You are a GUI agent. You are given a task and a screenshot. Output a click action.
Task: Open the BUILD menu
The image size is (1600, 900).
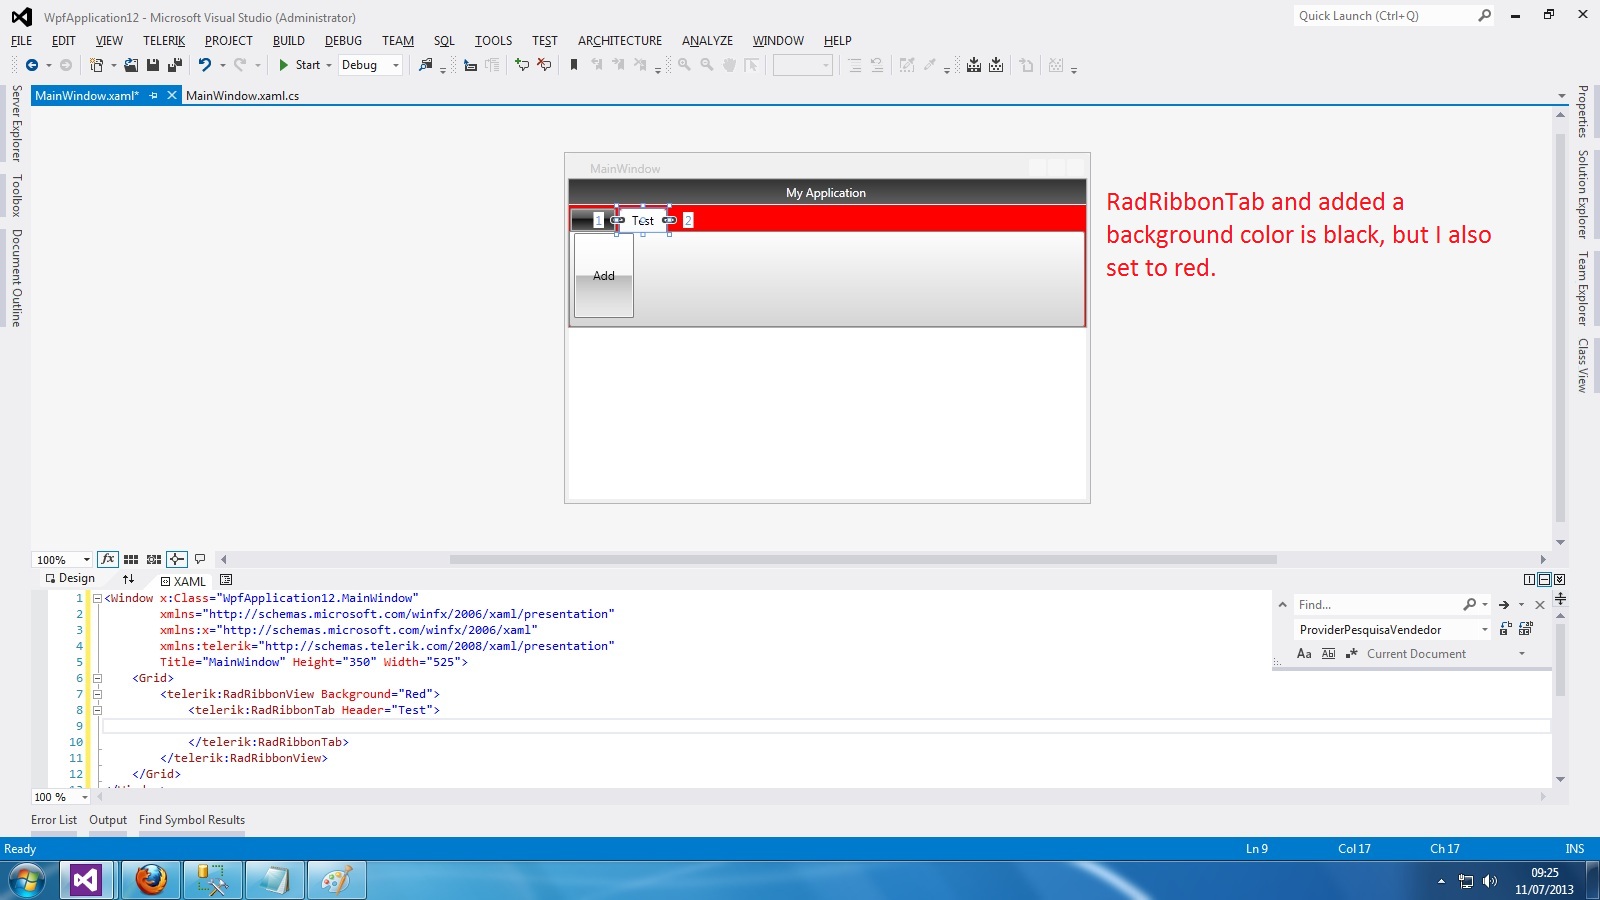point(289,41)
